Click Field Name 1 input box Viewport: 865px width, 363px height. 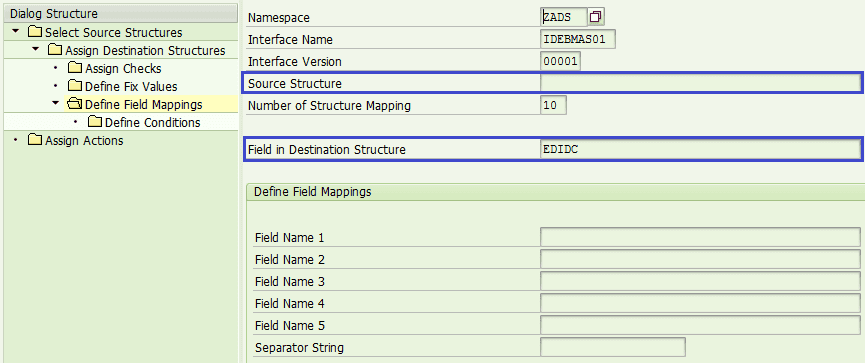tap(700, 237)
